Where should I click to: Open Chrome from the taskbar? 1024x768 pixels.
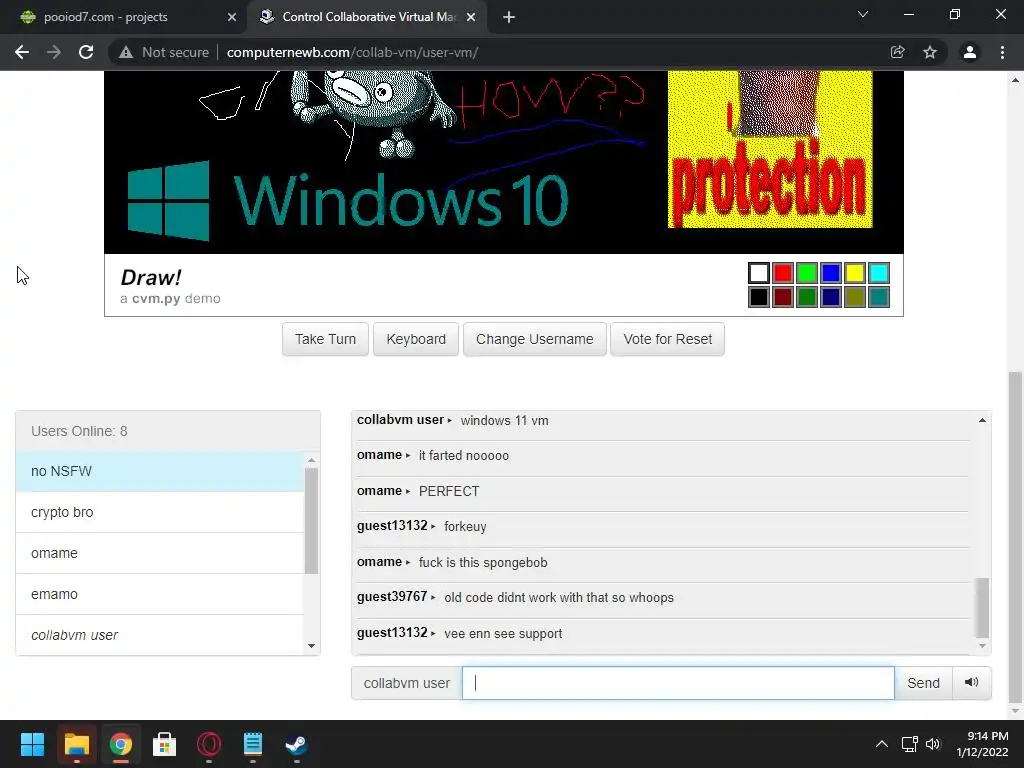tap(121, 744)
